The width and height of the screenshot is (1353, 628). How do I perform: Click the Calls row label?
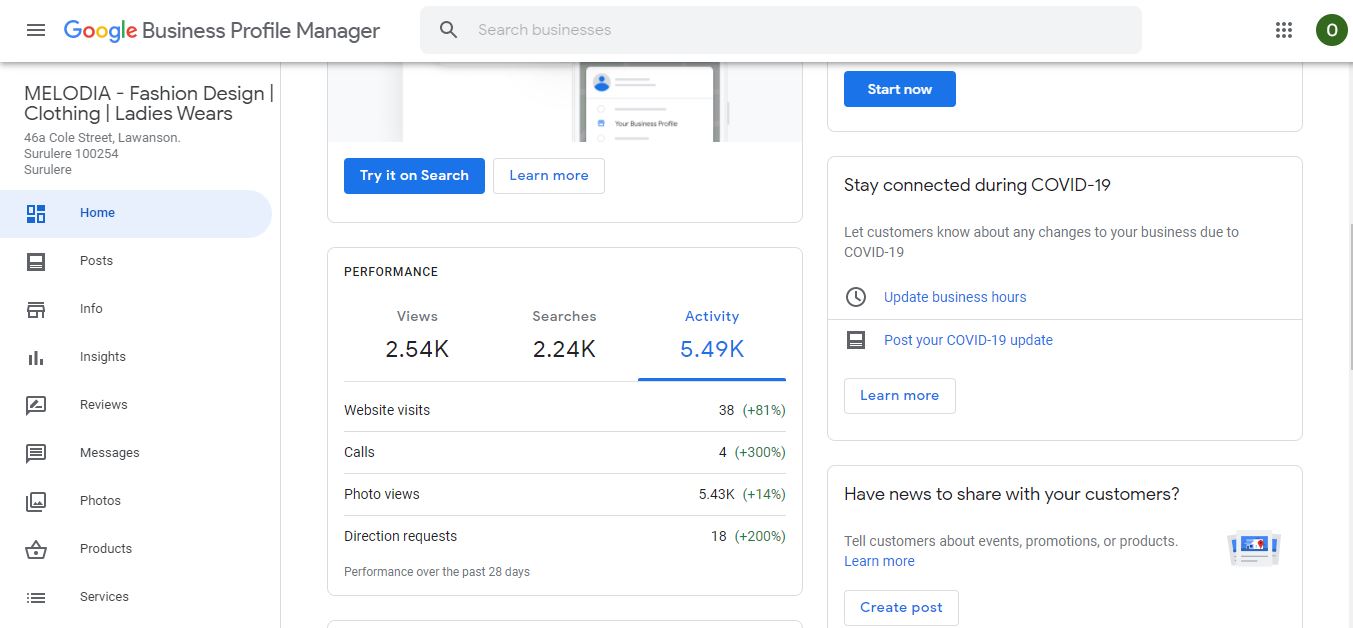tap(359, 452)
